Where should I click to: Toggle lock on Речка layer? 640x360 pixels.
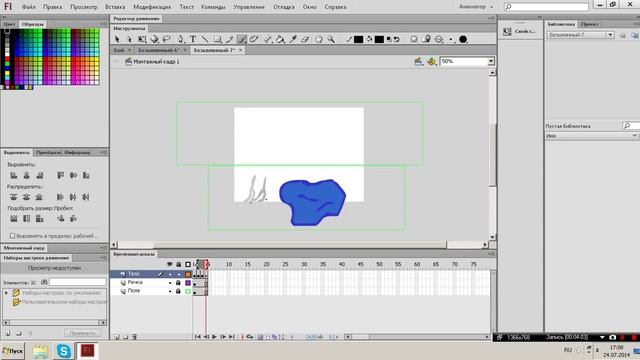[x=178, y=282]
